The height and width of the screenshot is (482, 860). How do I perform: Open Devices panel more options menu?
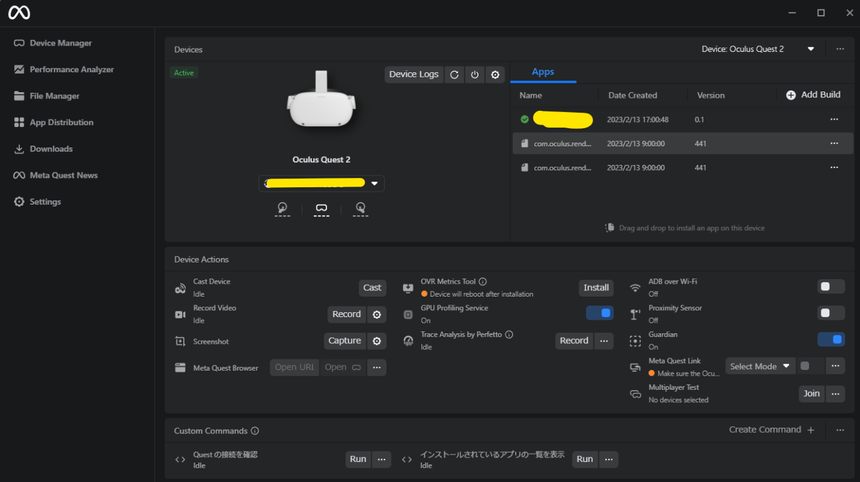(x=840, y=49)
